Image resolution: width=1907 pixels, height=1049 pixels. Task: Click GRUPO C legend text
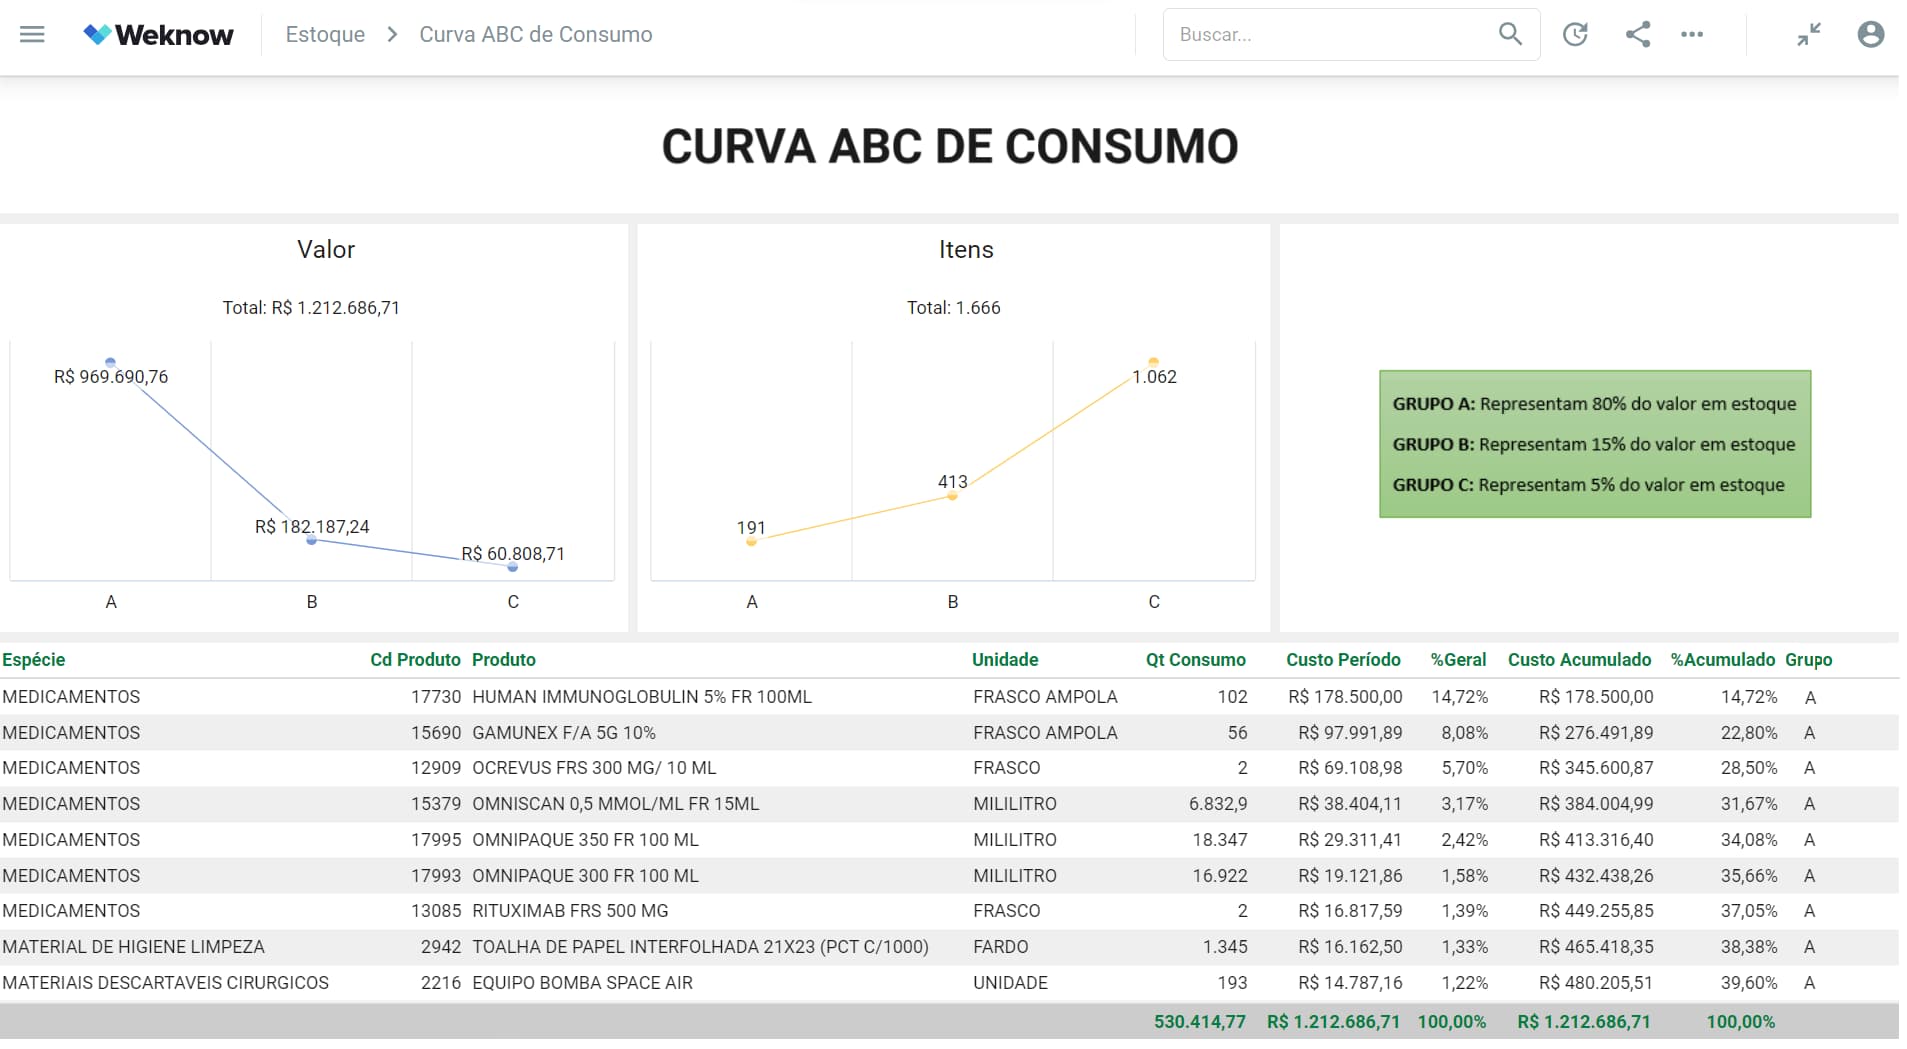coord(1588,485)
